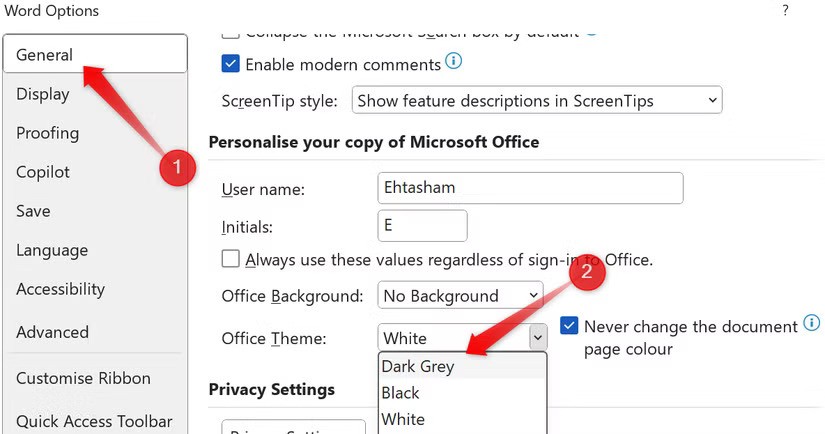Open ScreenTip style dropdown

(537, 100)
